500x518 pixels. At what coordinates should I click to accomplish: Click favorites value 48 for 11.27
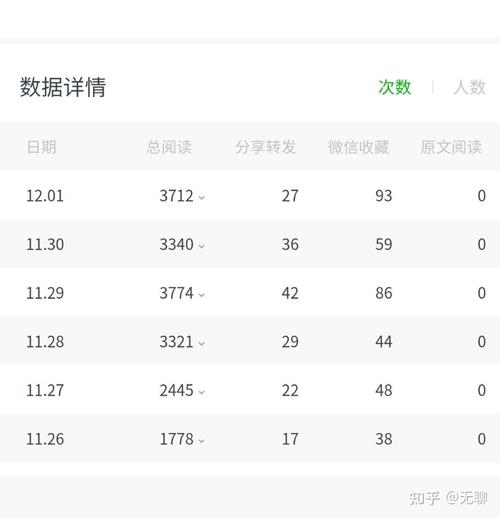pyautogui.click(x=384, y=390)
